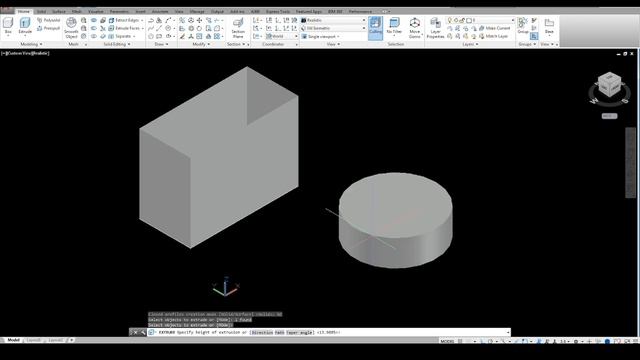
Task: Choose the Taper angle extrude option
Action: 299,333
